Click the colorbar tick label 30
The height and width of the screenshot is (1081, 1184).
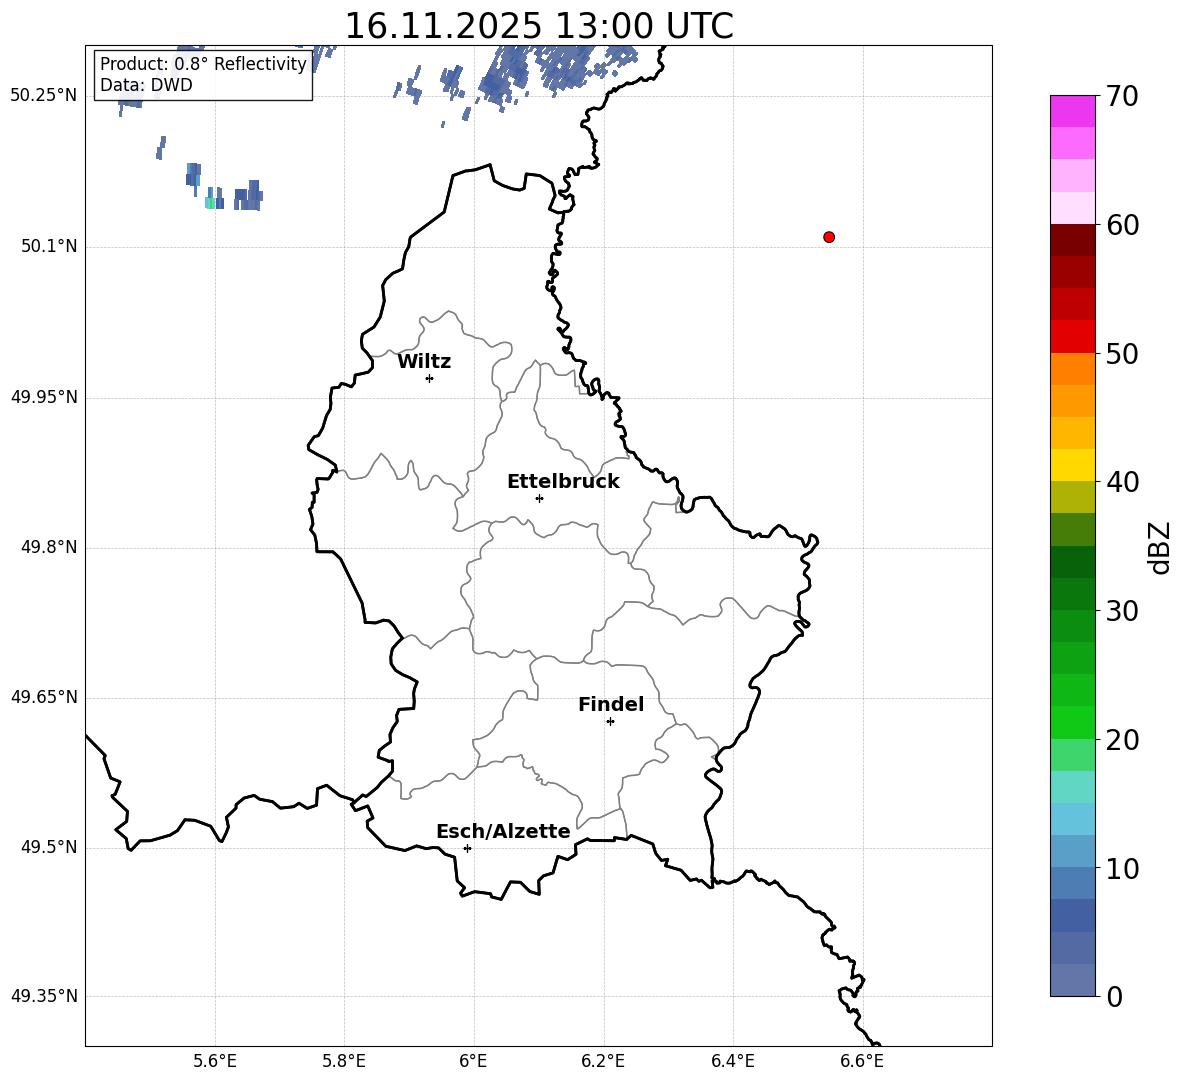[x=1123, y=611]
